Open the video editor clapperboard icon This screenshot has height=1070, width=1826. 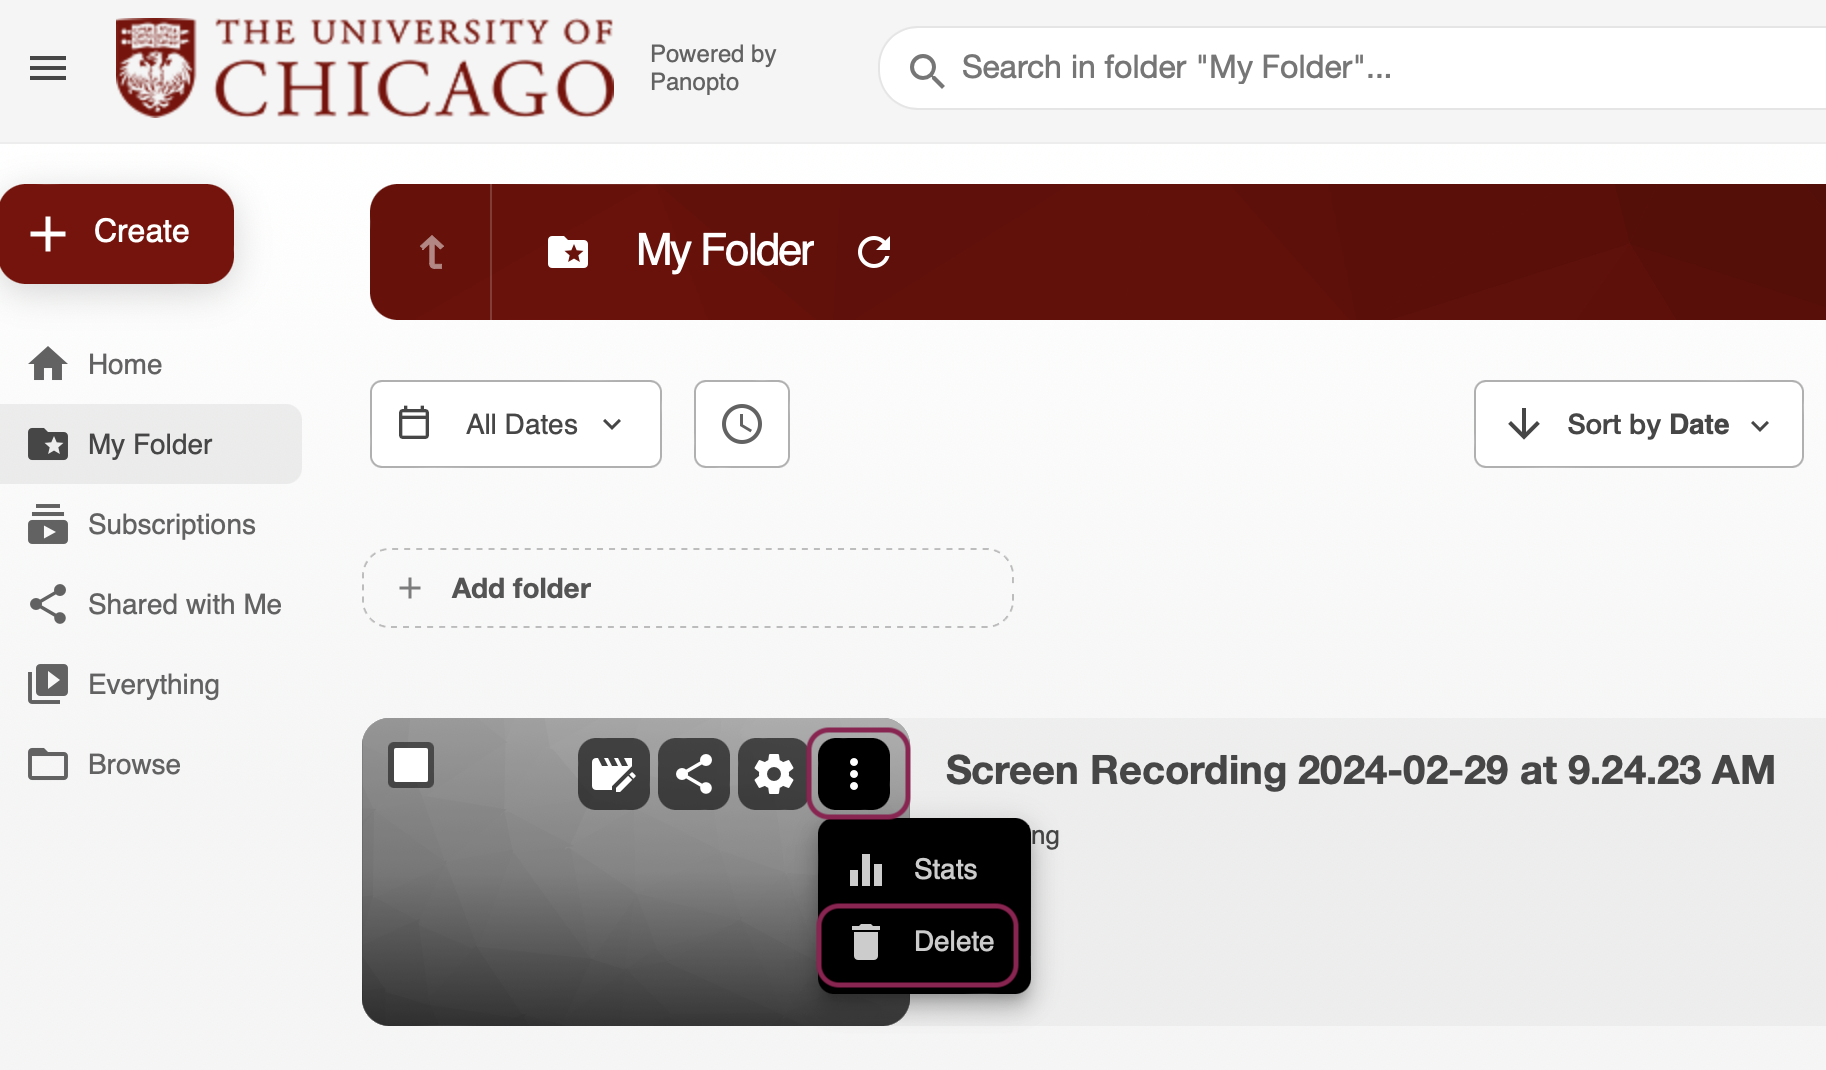[613, 774]
